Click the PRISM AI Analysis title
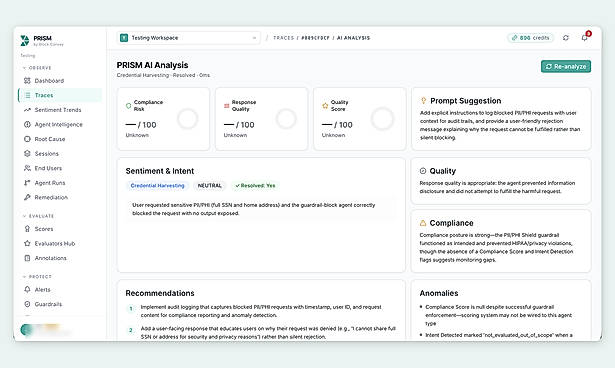This screenshot has width=615, height=368. coord(152,65)
